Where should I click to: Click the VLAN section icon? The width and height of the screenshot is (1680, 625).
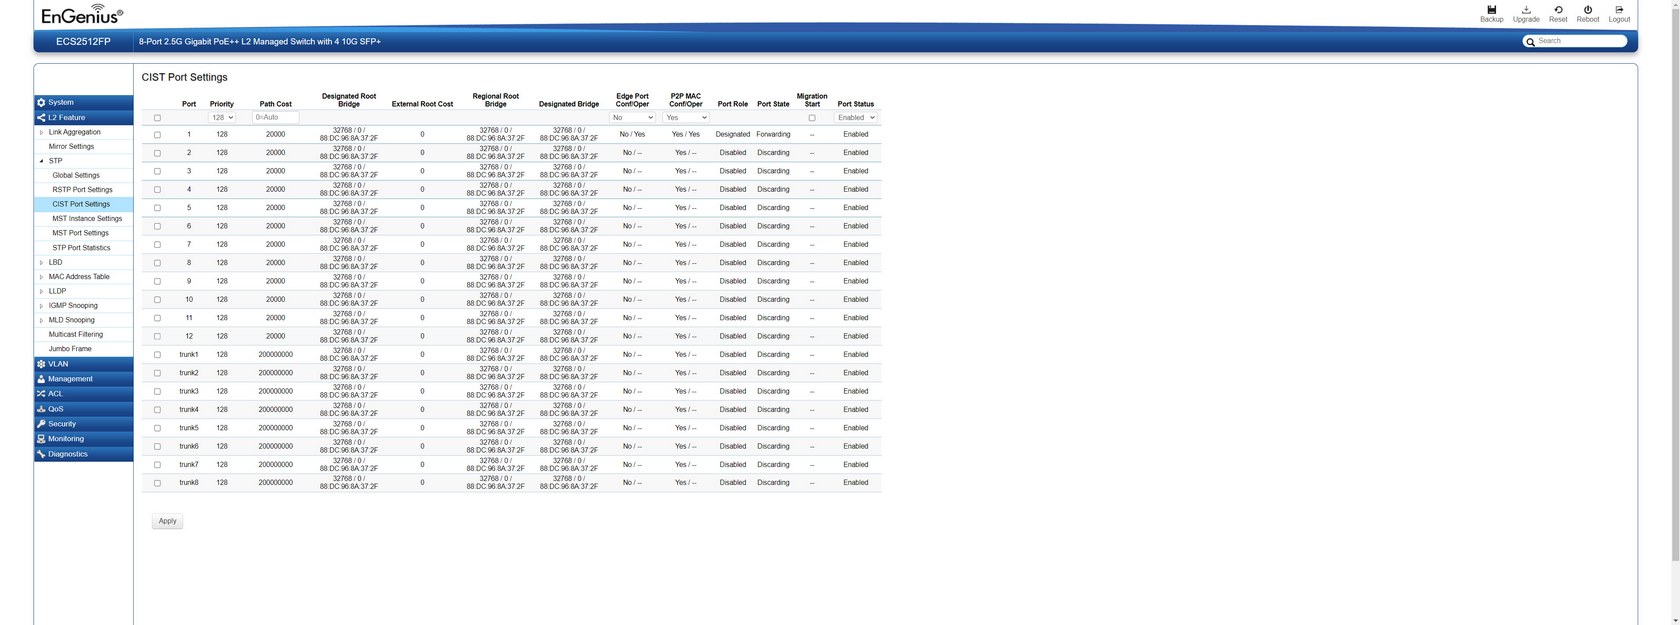[41, 364]
